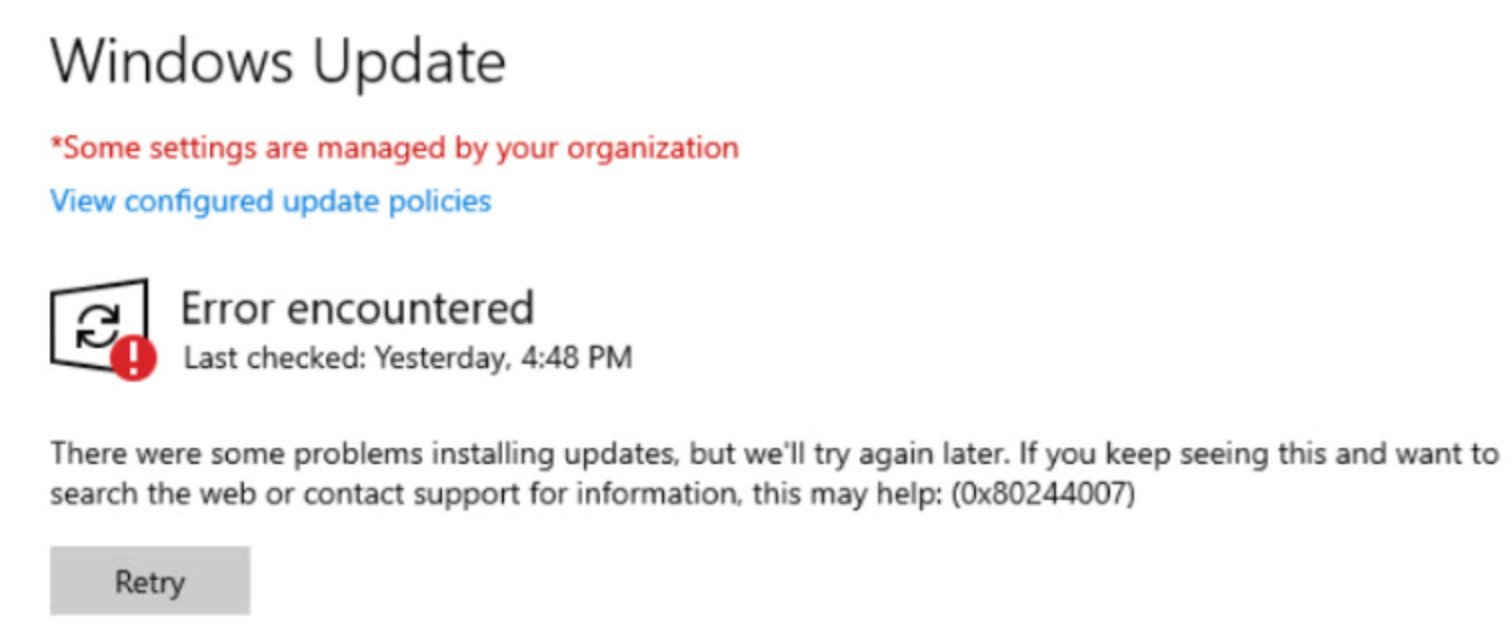Click the red managed by organization notice
Viewport: 1512px width, 640px height.
[x=395, y=149]
